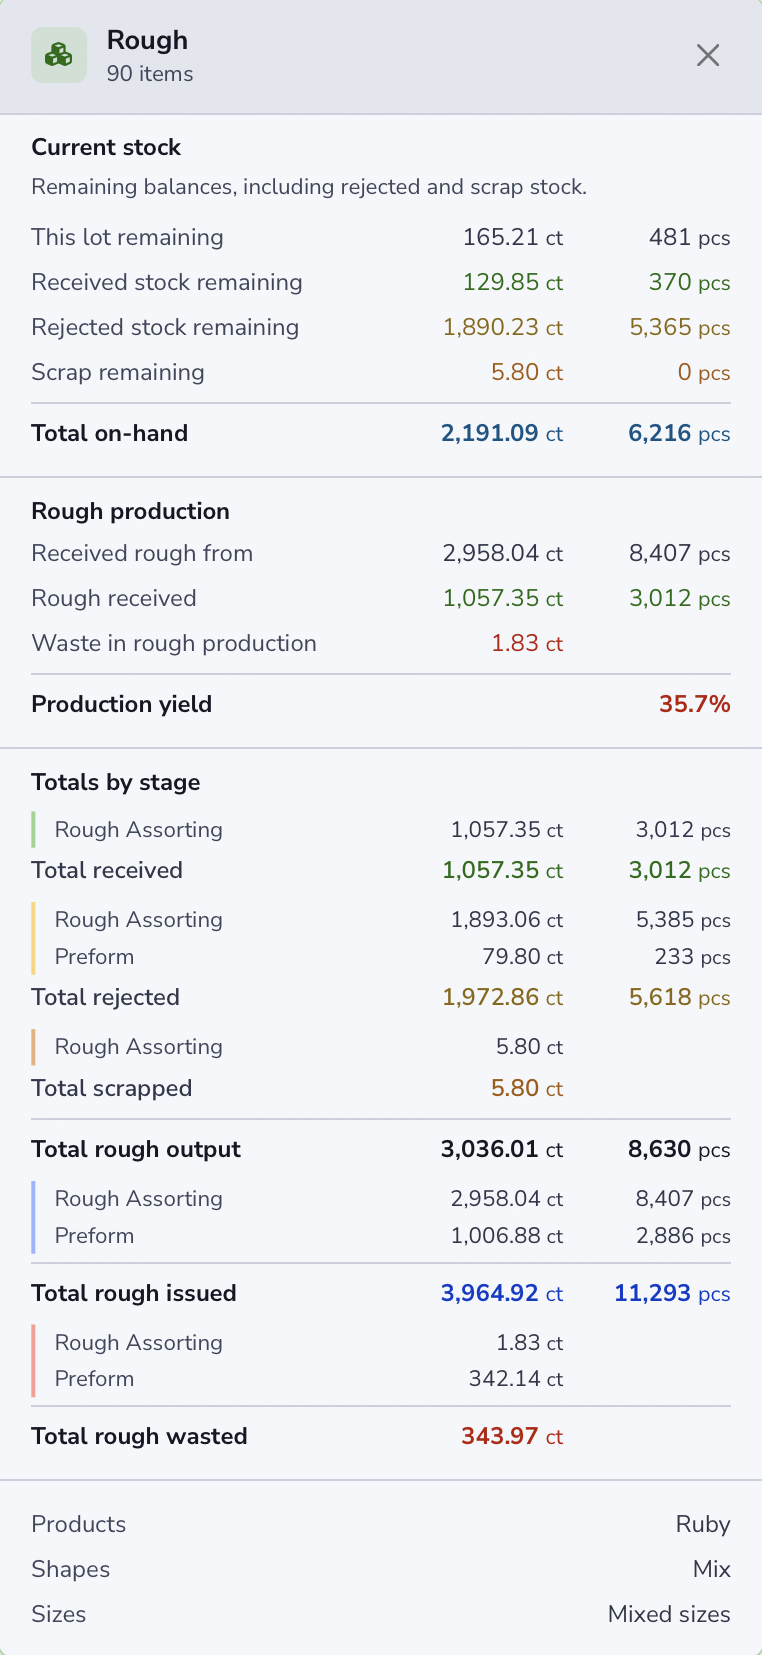The image size is (762, 1655).
Task: Close the Rough details panel
Action: point(708,55)
